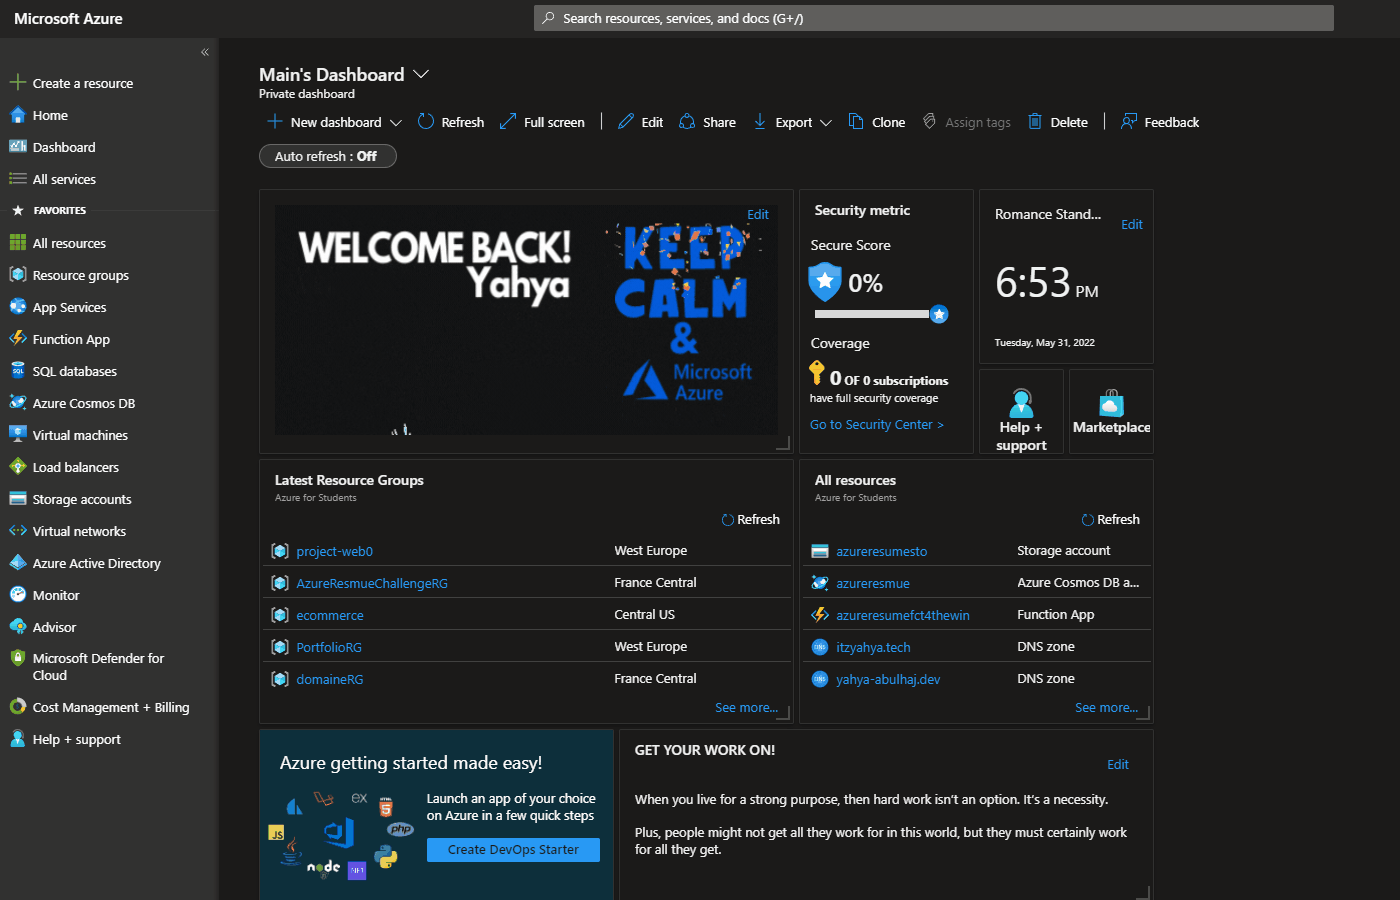Edit the Romance Standard clock tile
The height and width of the screenshot is (900, 1400).
1132,224
